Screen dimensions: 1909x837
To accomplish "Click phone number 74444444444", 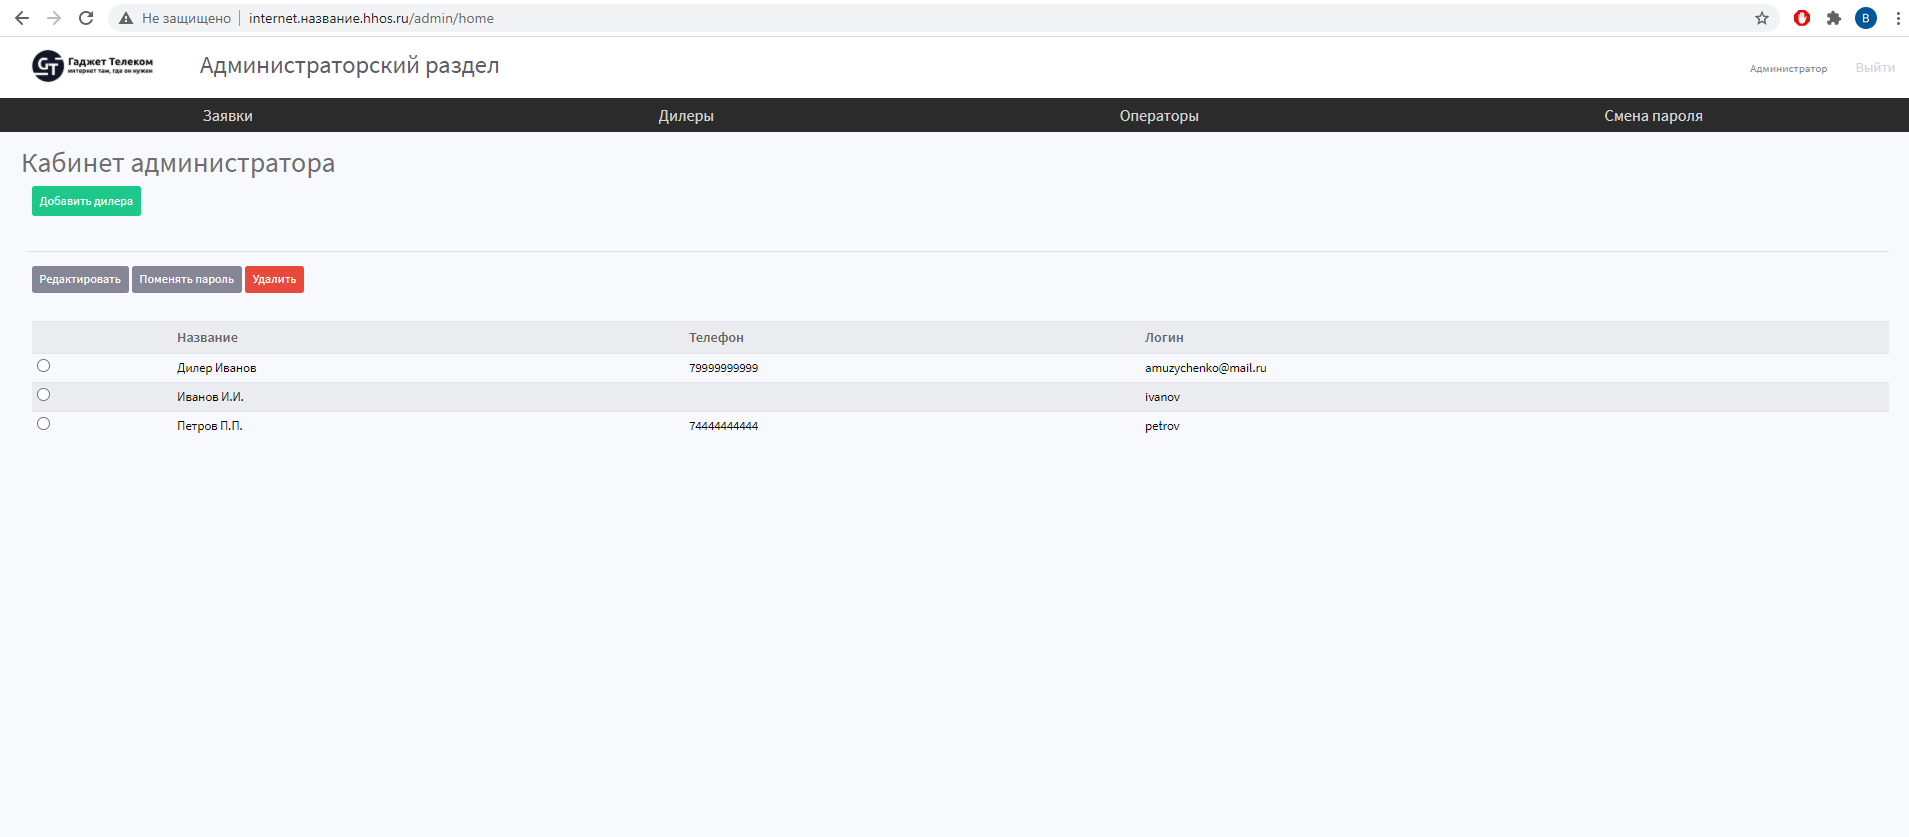I will point(723,426).
